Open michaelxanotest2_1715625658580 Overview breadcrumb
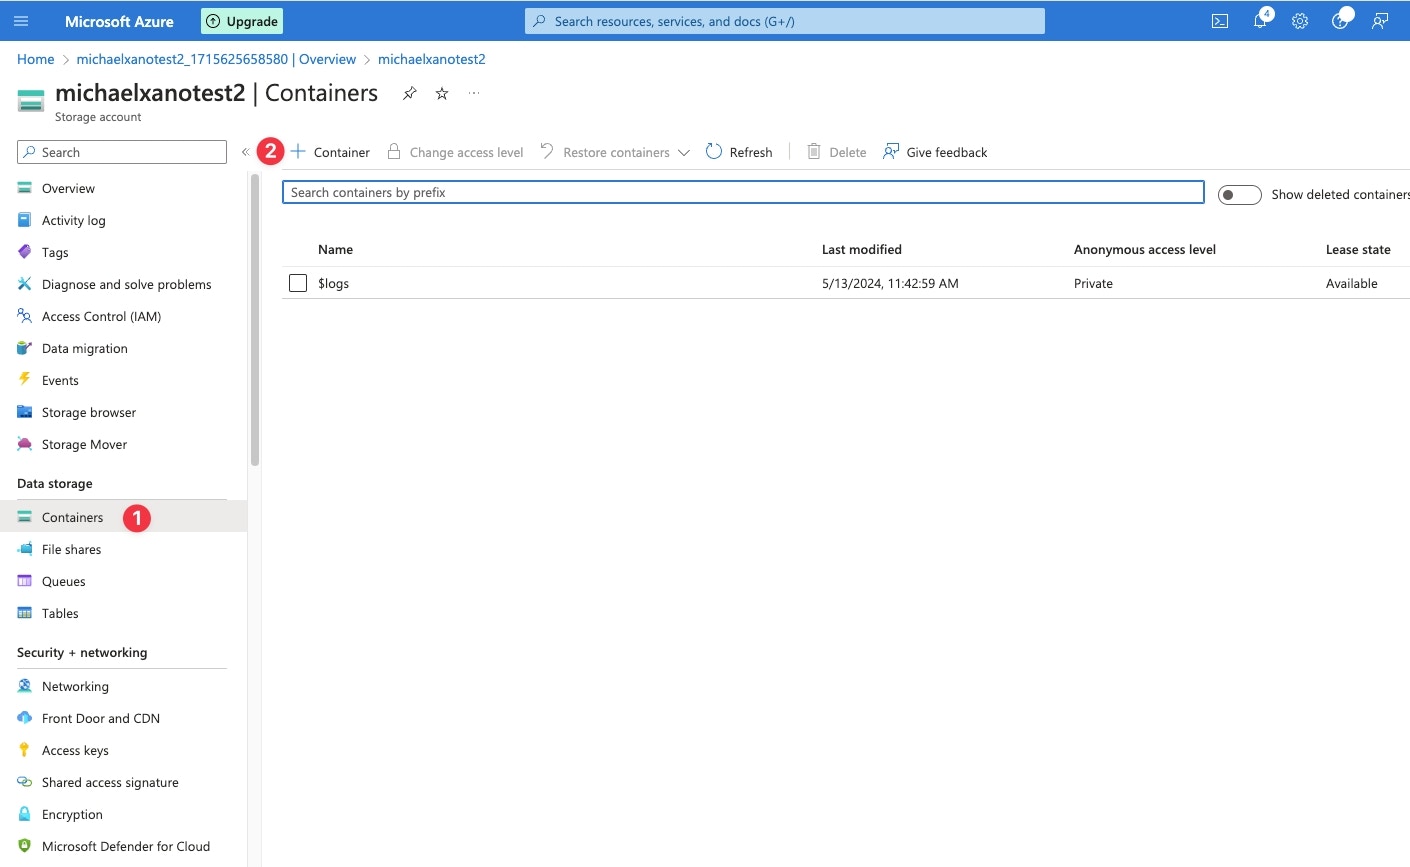Viewport: 1410px width, 867px height. (x=216, y=59)
